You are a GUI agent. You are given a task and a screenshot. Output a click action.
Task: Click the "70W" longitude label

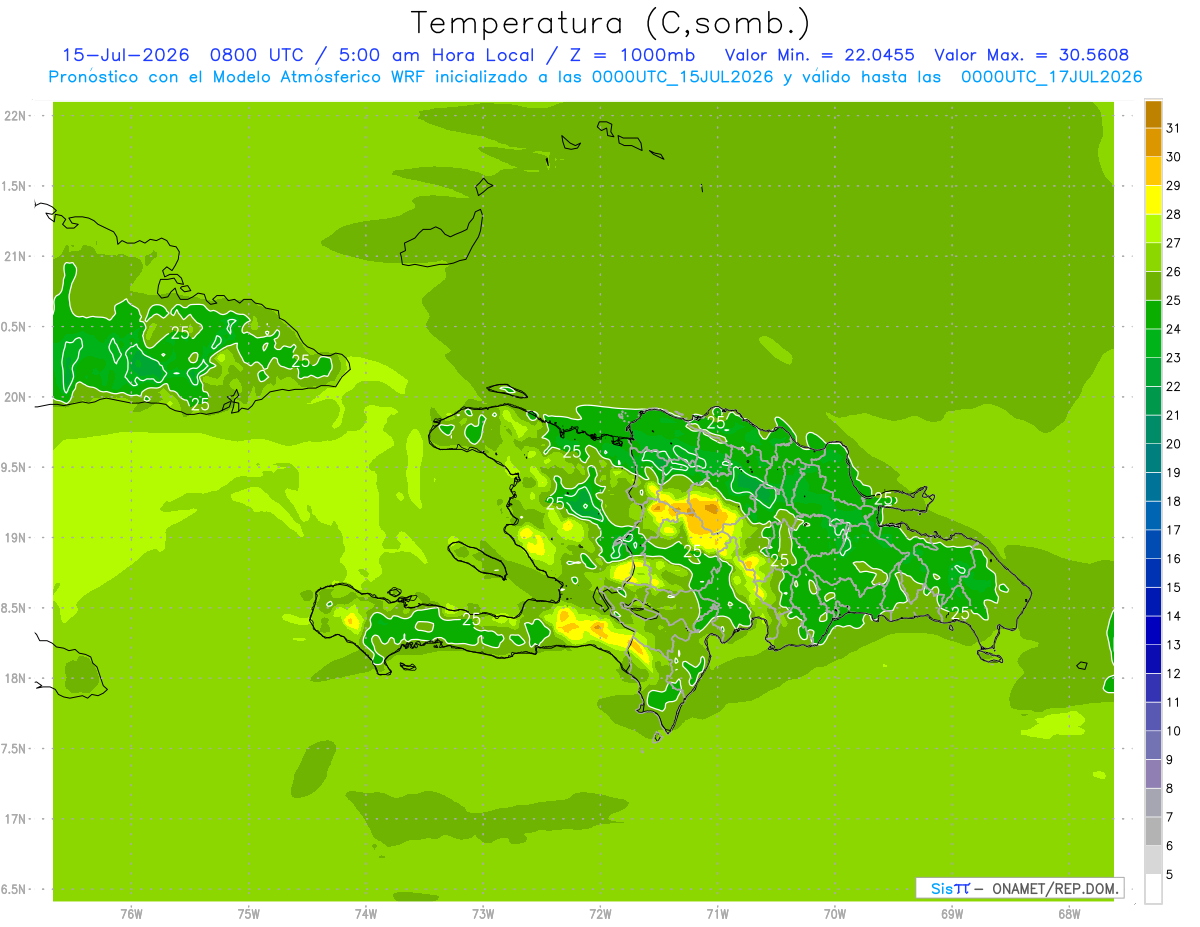[835, 914]
